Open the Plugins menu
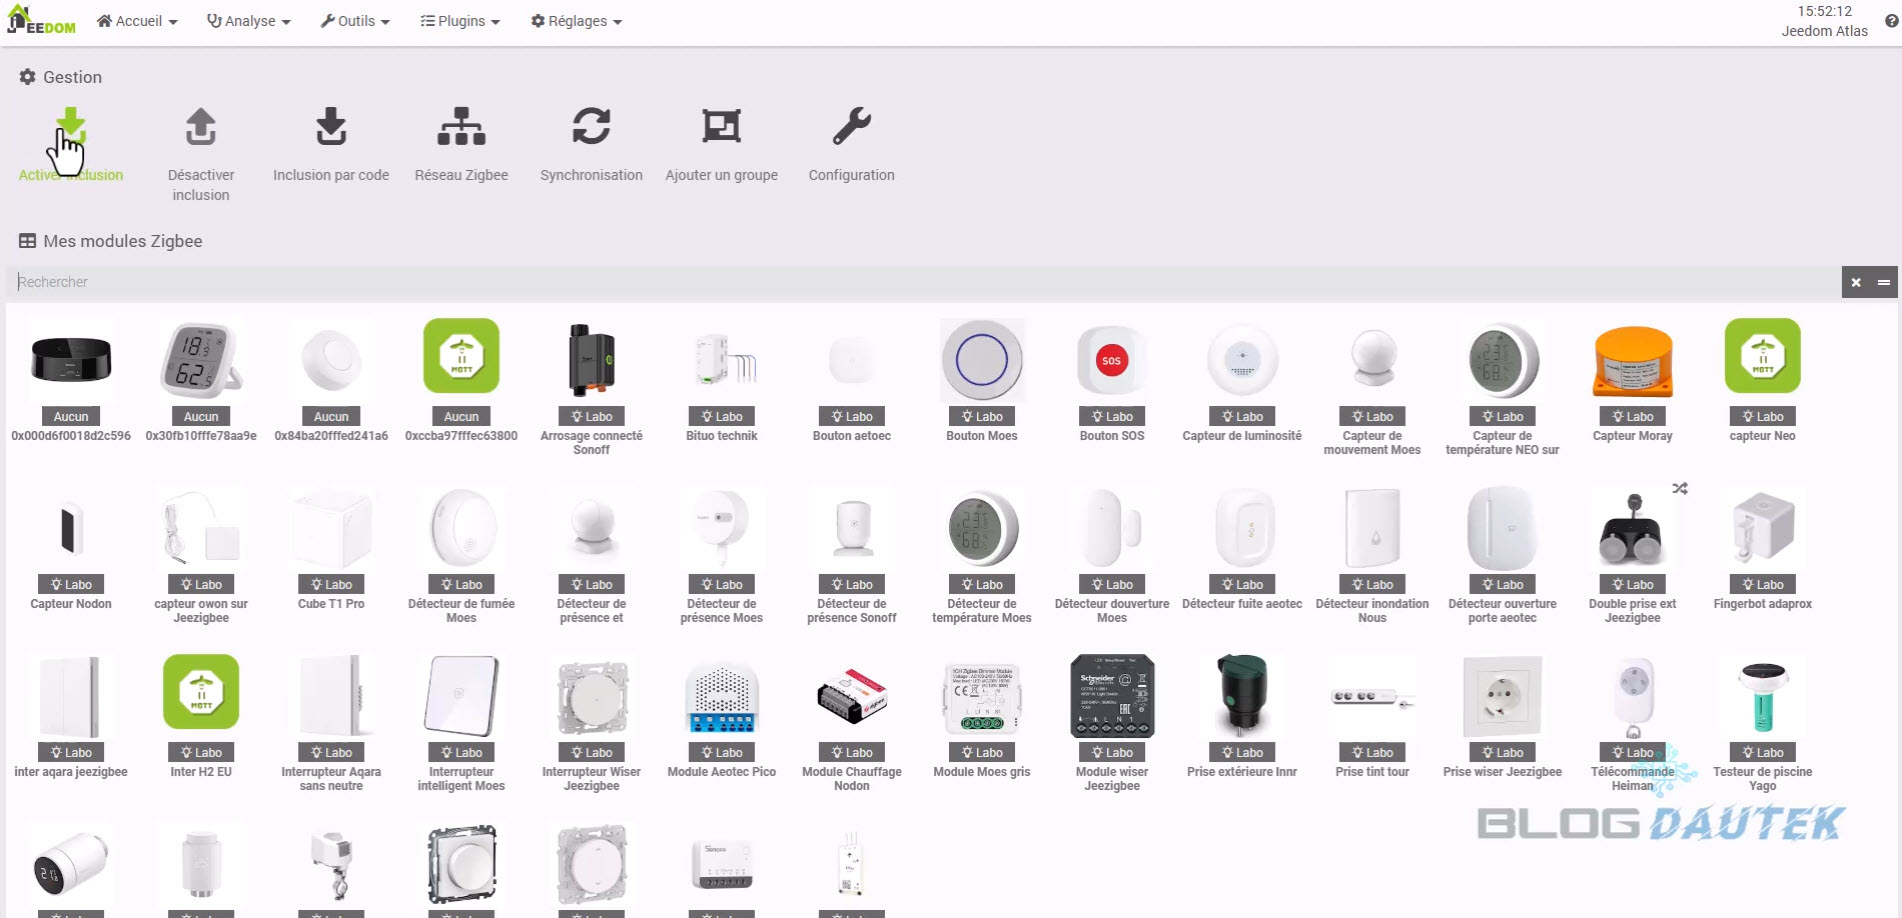This screenshot has height=918, width=1902. tap(460, 21)
